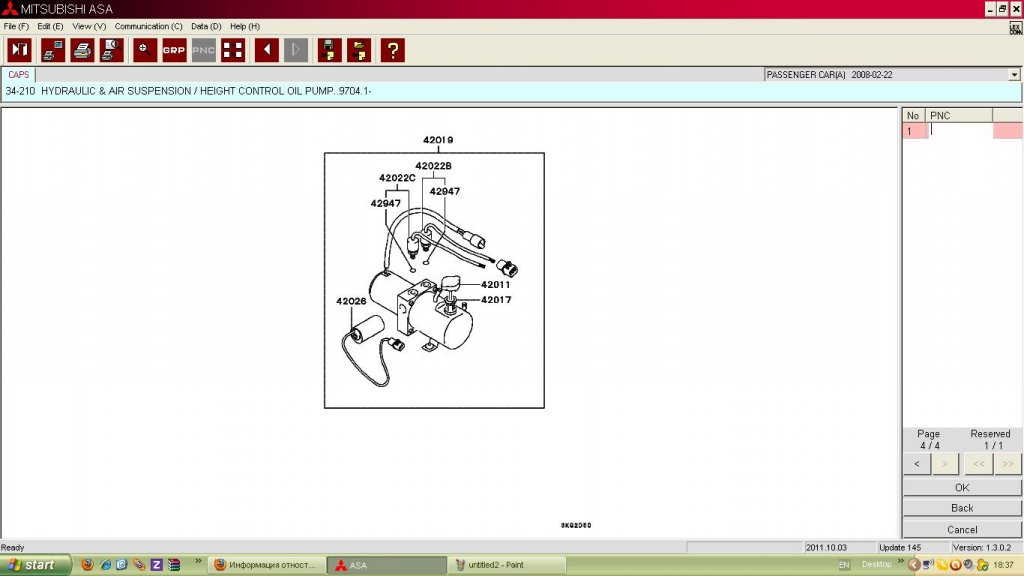Screen dimensions: 1024x576
Task: Open the Help (H) menu
Action: [245, 27]
